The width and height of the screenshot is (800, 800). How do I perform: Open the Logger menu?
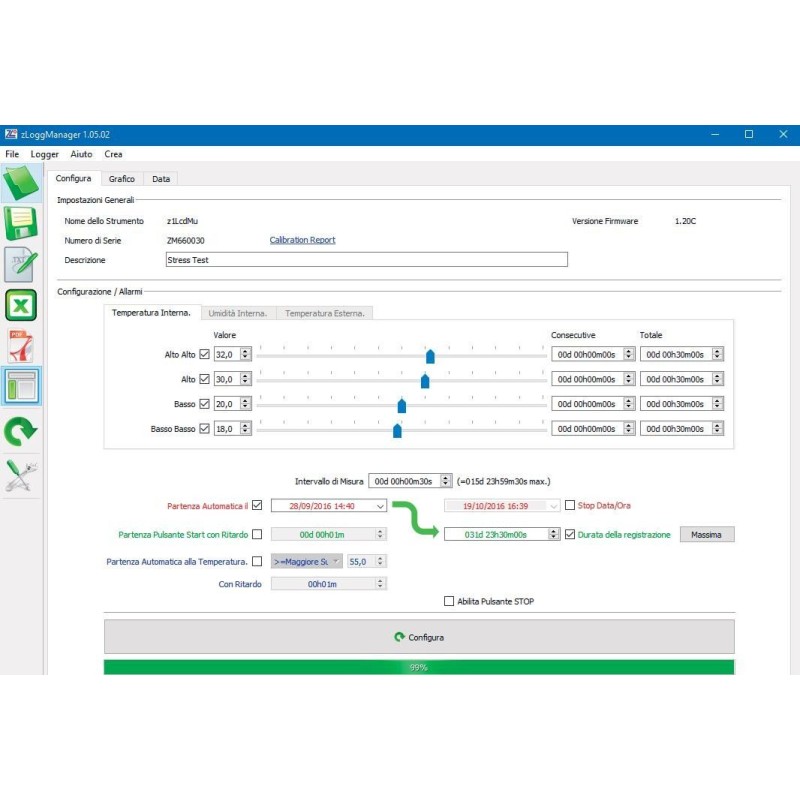45,154
